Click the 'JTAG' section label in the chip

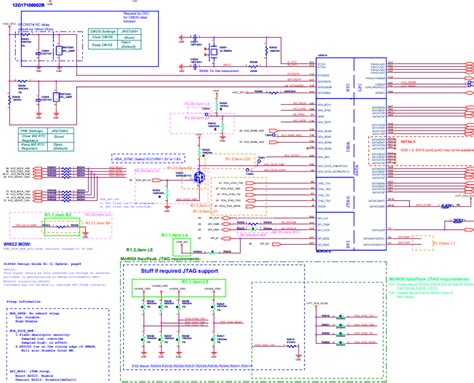point(348,201)
